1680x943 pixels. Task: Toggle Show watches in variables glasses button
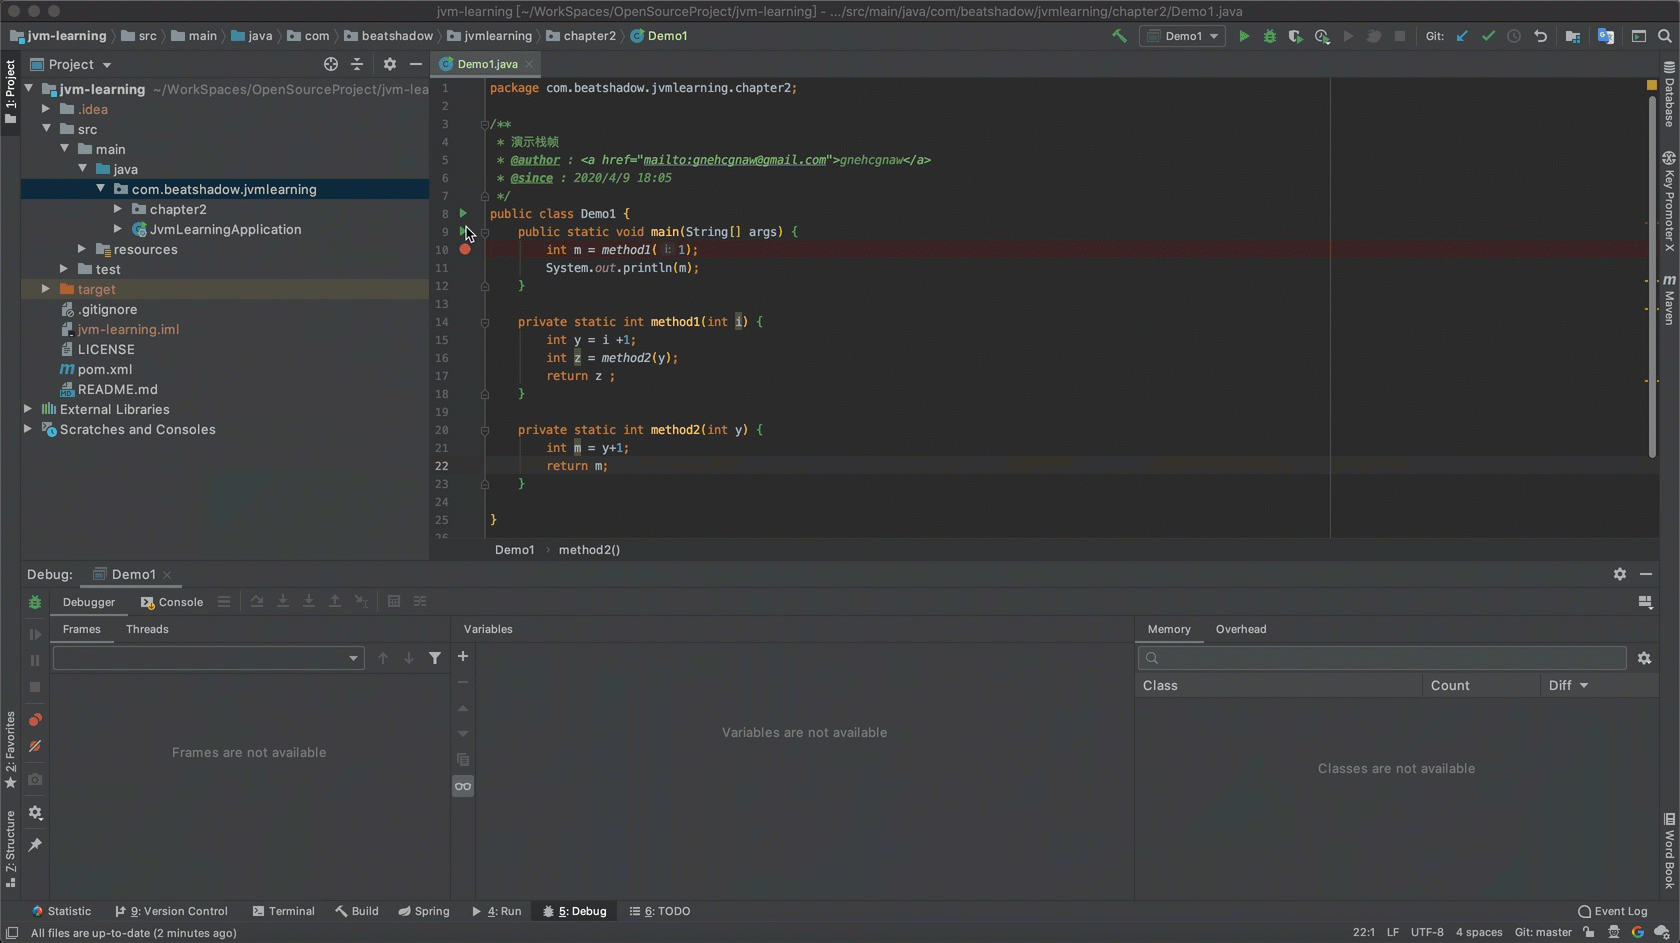(x=463, y=786)
